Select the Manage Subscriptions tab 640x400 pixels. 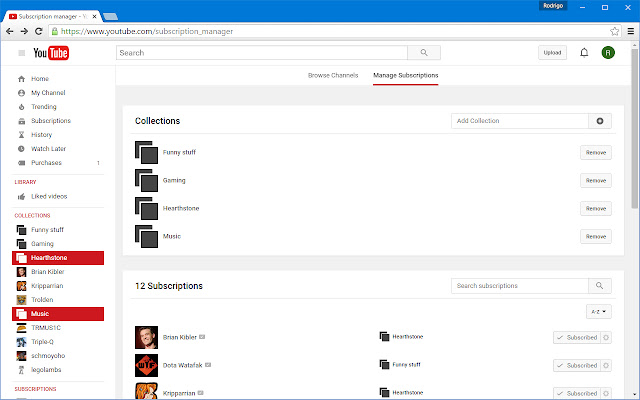click(406, 76)
